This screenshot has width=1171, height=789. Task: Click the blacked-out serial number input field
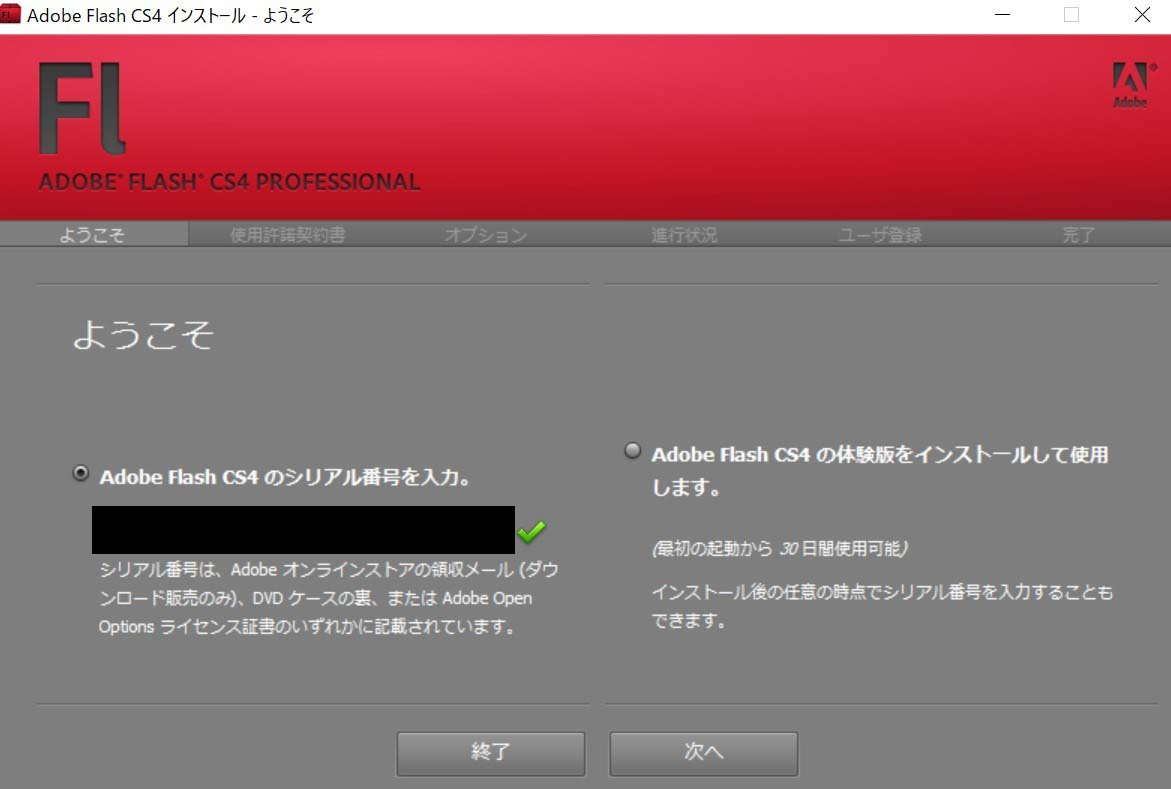pos(303,530)
